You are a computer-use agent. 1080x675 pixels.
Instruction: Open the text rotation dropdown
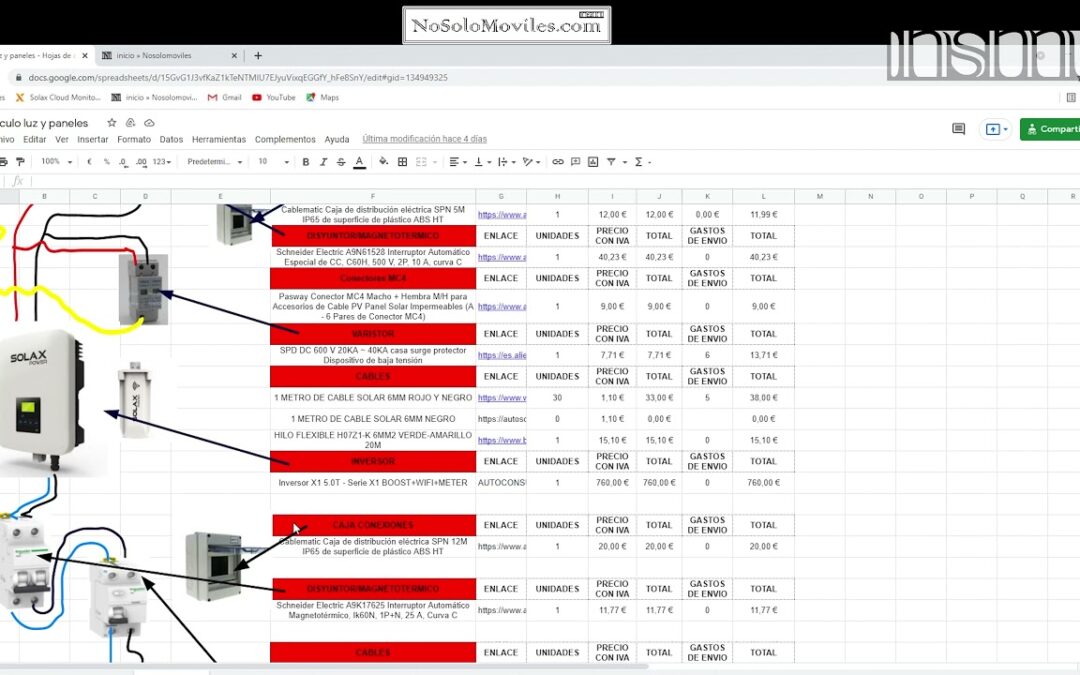tap(531, 162)
